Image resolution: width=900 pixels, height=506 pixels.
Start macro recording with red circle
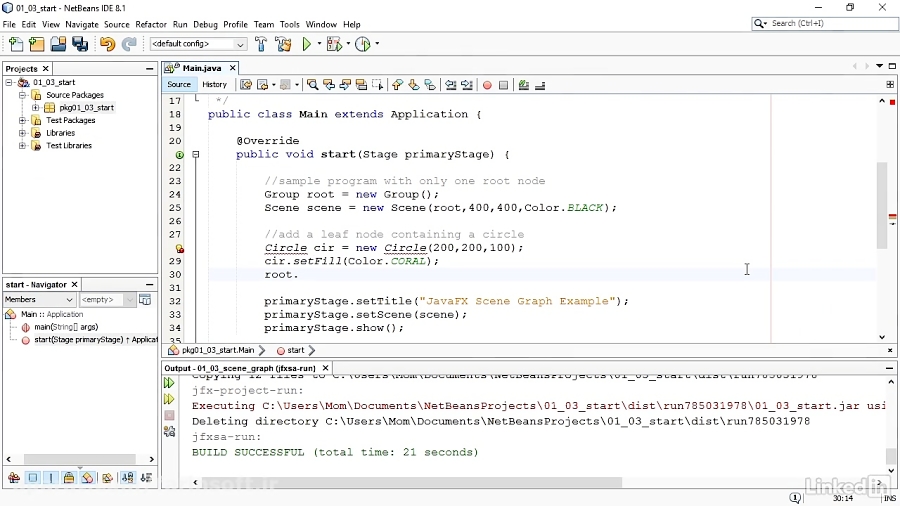[x=487, y=85]
